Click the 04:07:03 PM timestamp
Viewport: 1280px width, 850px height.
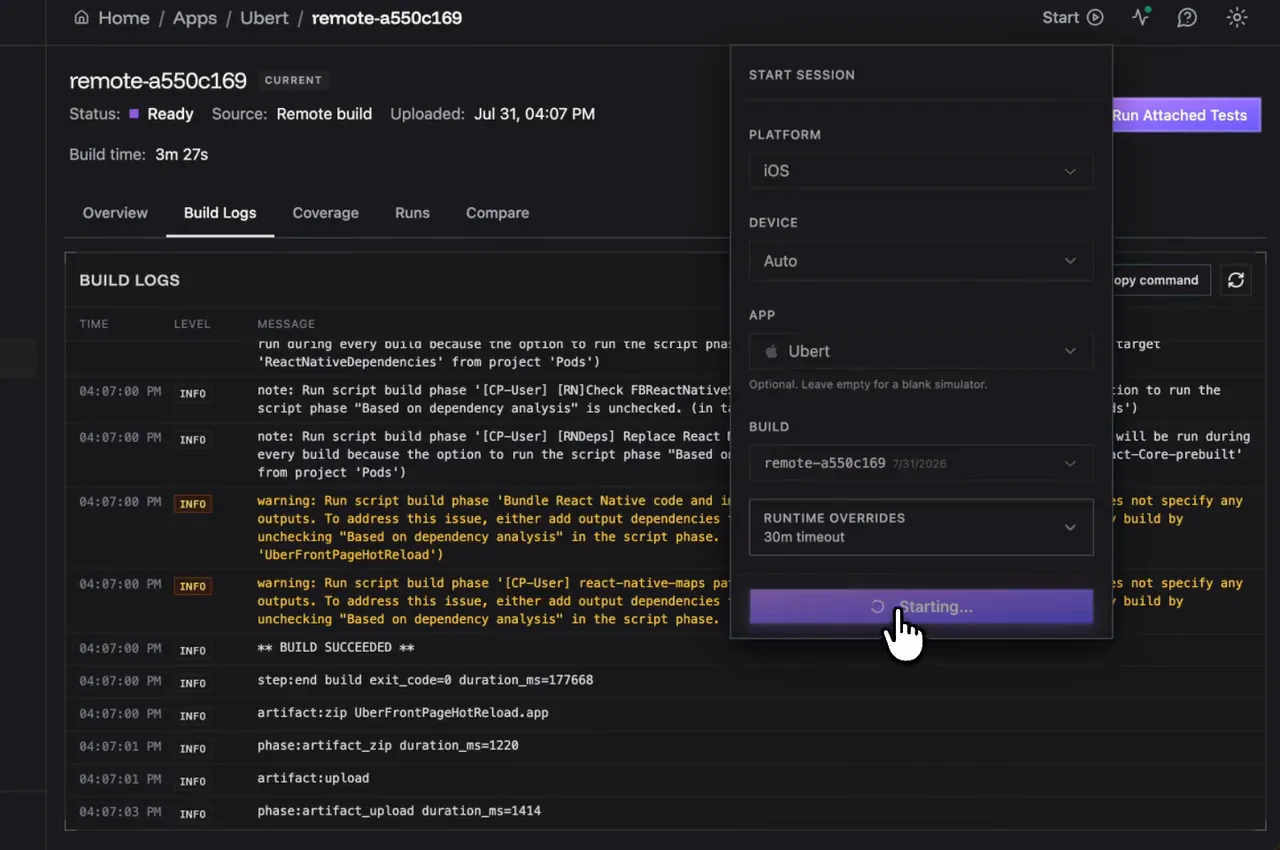point(120,811)
